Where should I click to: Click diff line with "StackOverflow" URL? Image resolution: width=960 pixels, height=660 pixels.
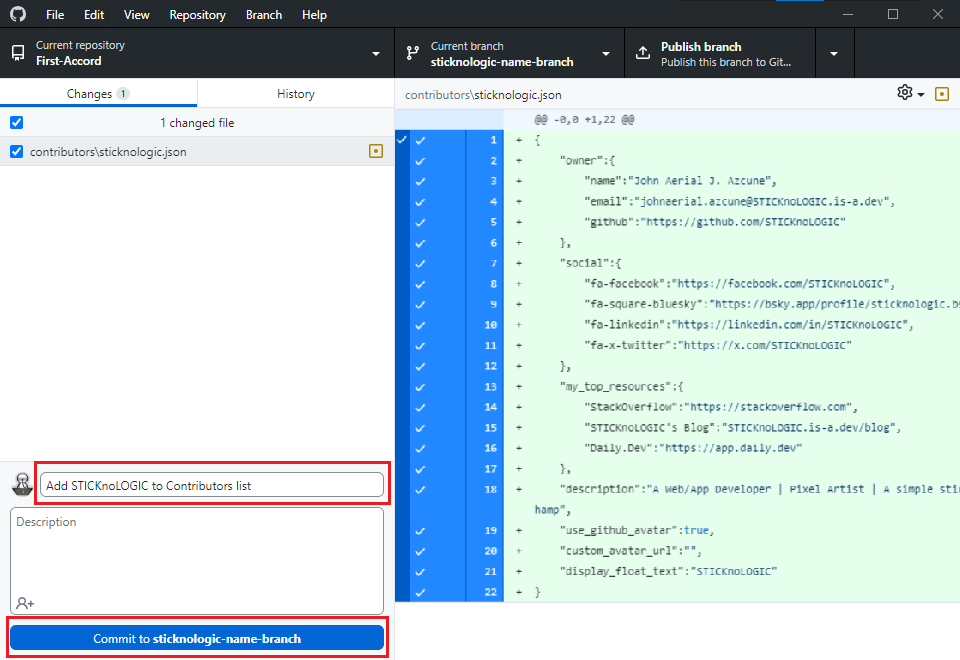tap(732, 407)
